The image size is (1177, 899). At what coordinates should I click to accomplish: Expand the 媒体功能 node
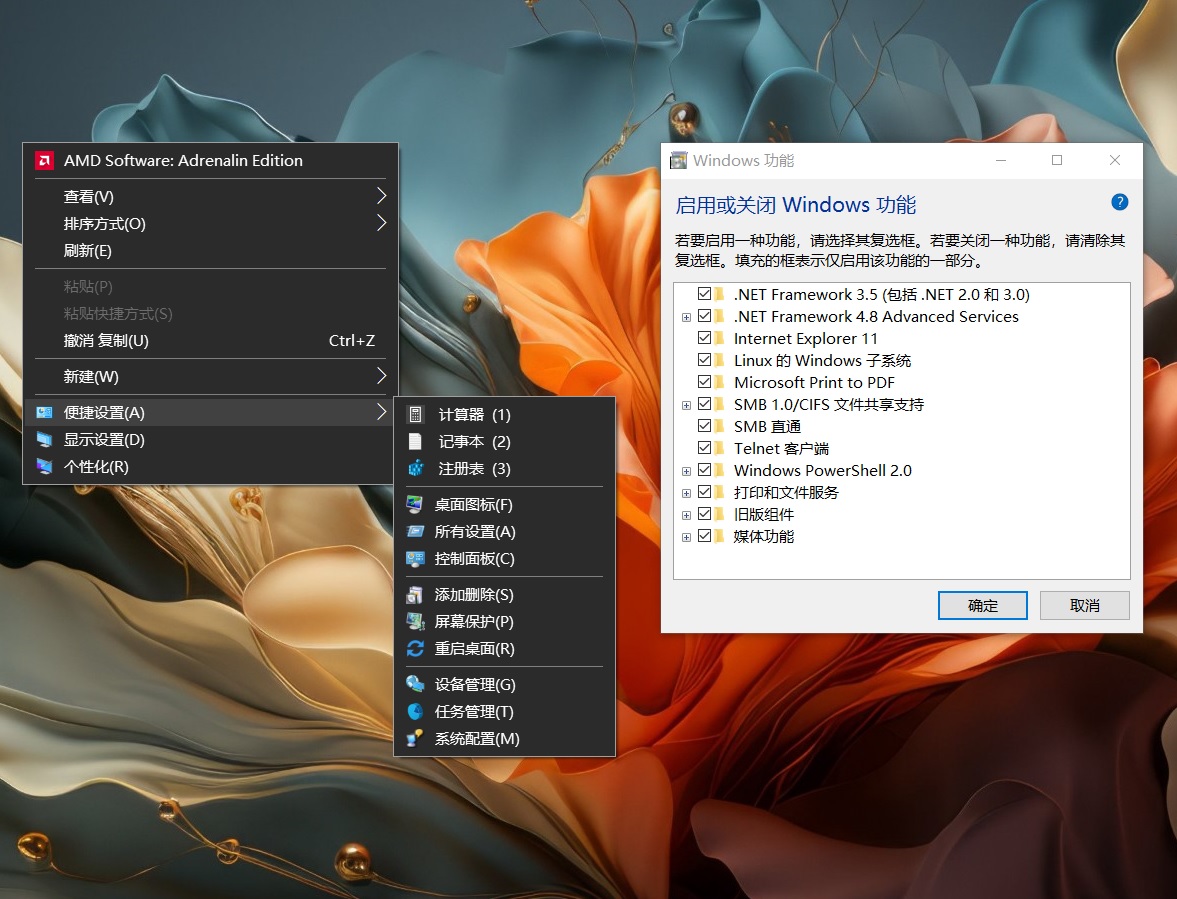(x=686, y=537)
